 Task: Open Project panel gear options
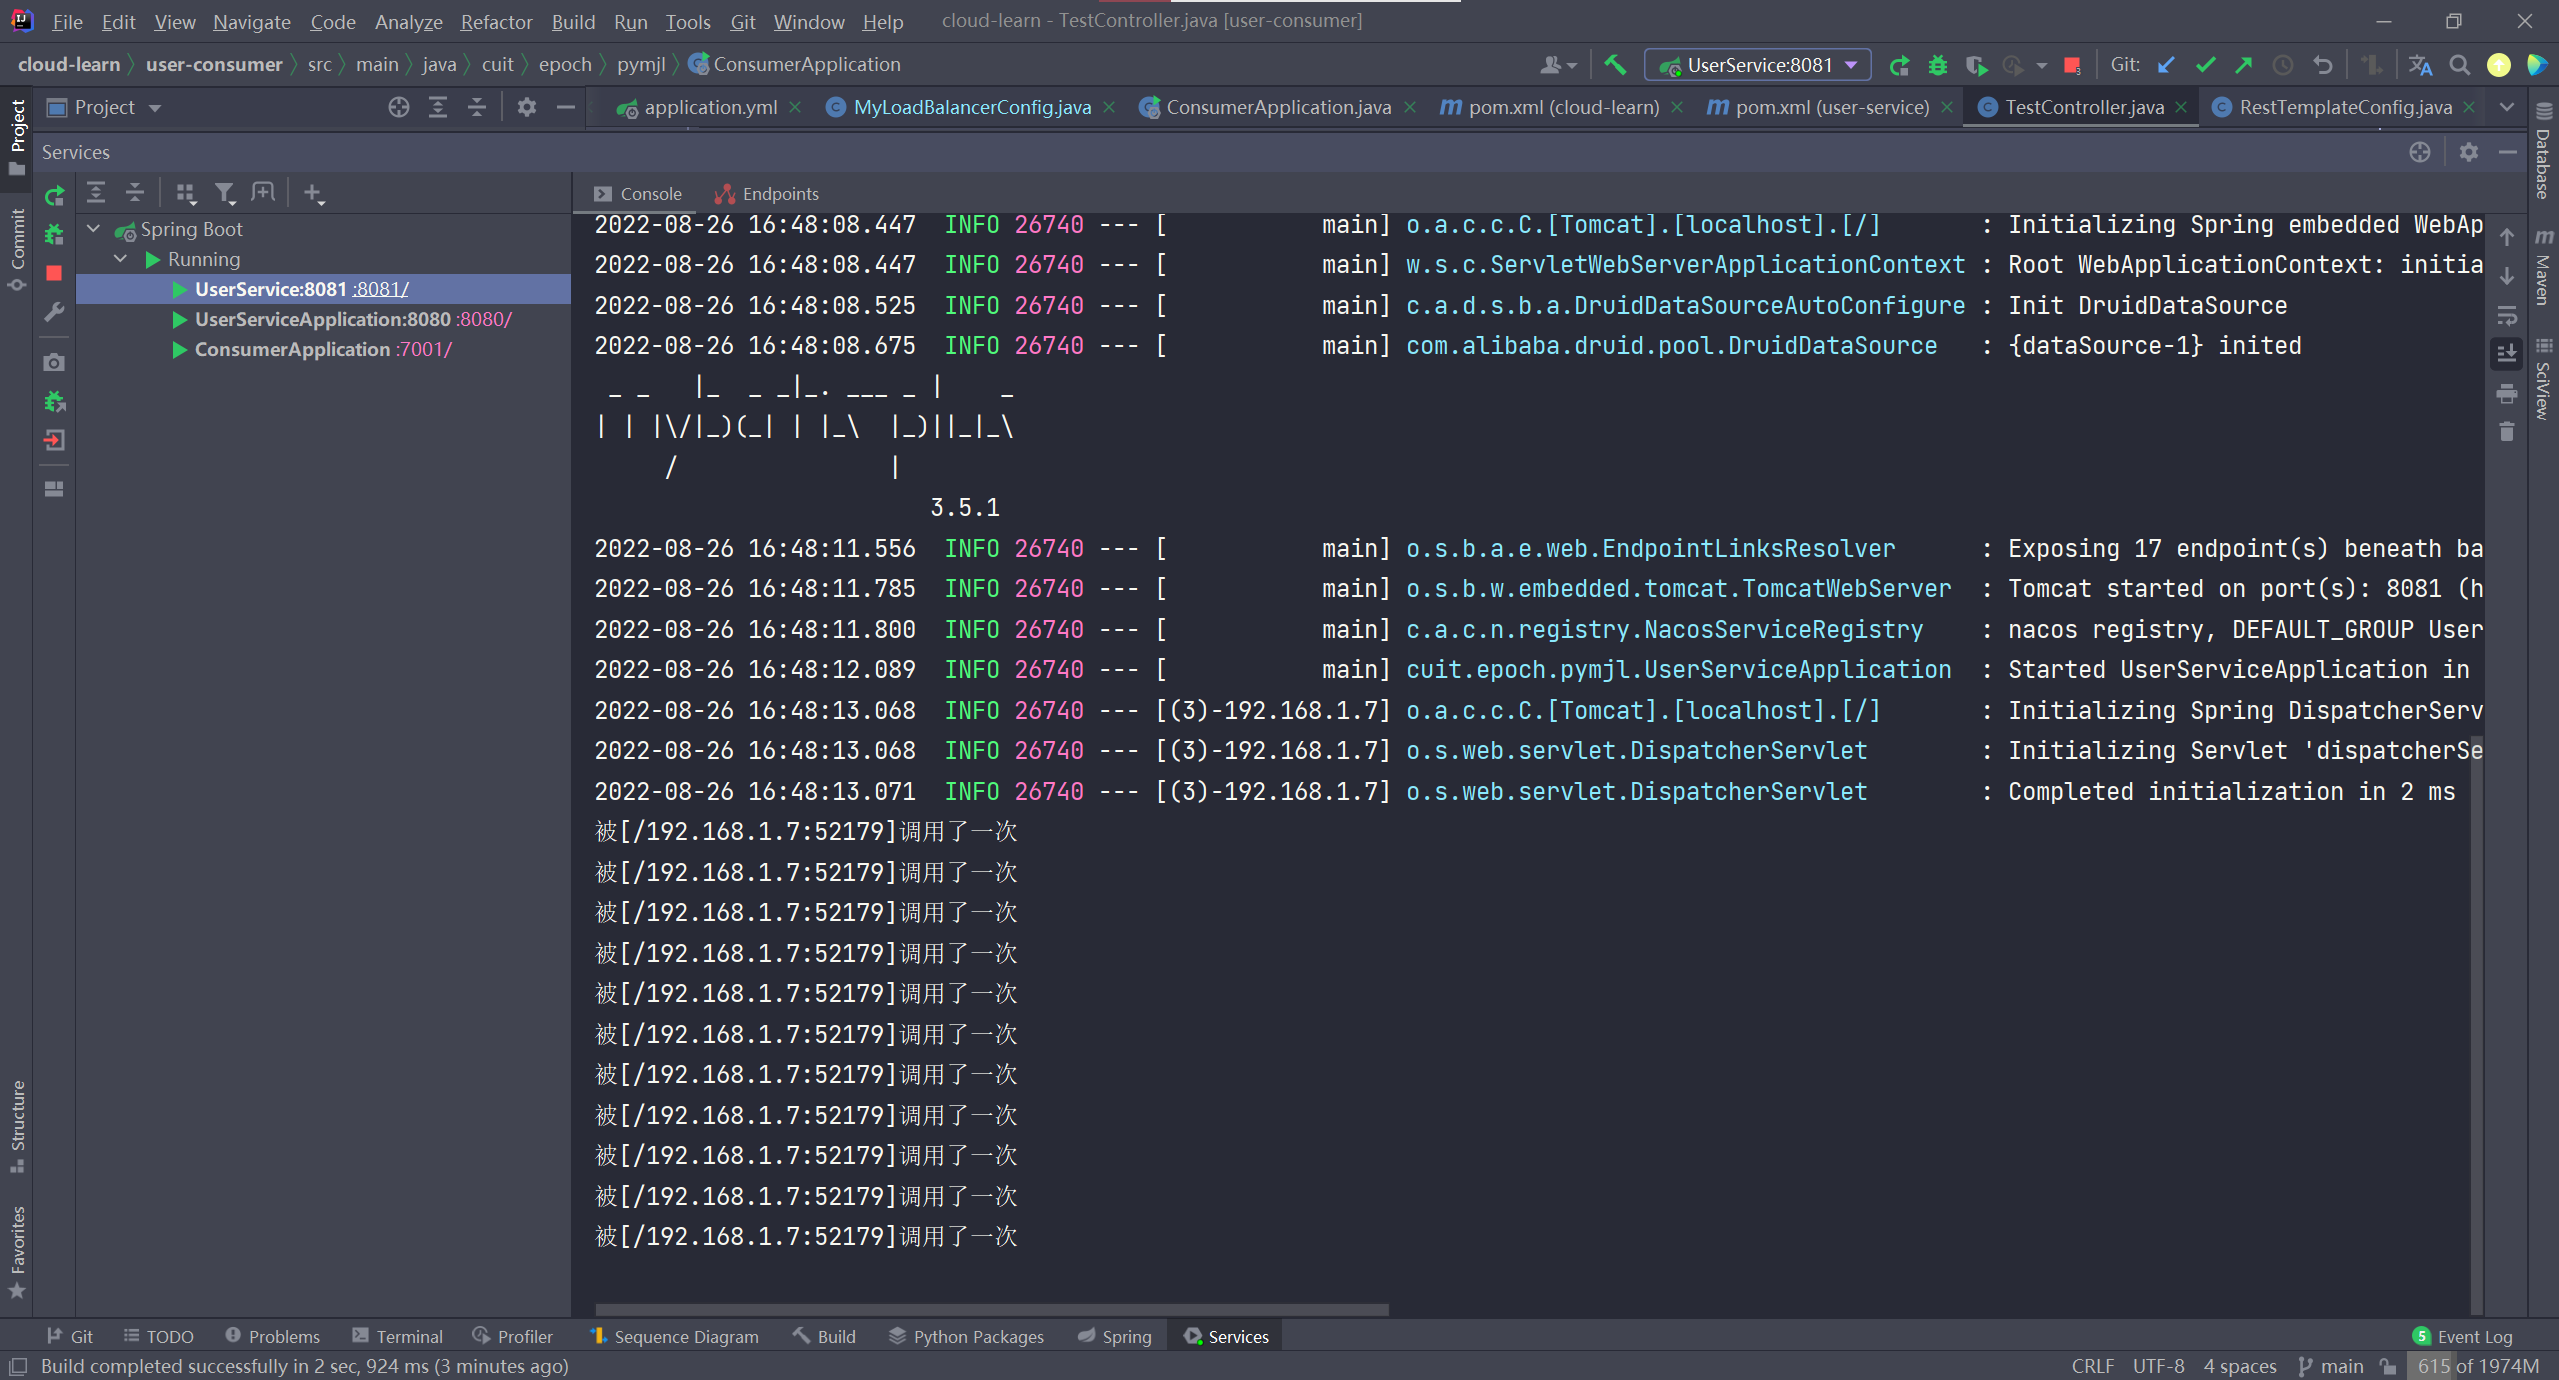[x=527, y=107]
